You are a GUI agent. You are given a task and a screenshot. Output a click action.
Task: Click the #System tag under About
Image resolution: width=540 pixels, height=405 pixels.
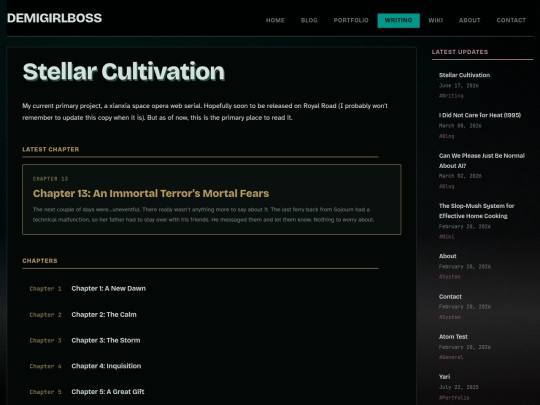(x=450, y=277)
